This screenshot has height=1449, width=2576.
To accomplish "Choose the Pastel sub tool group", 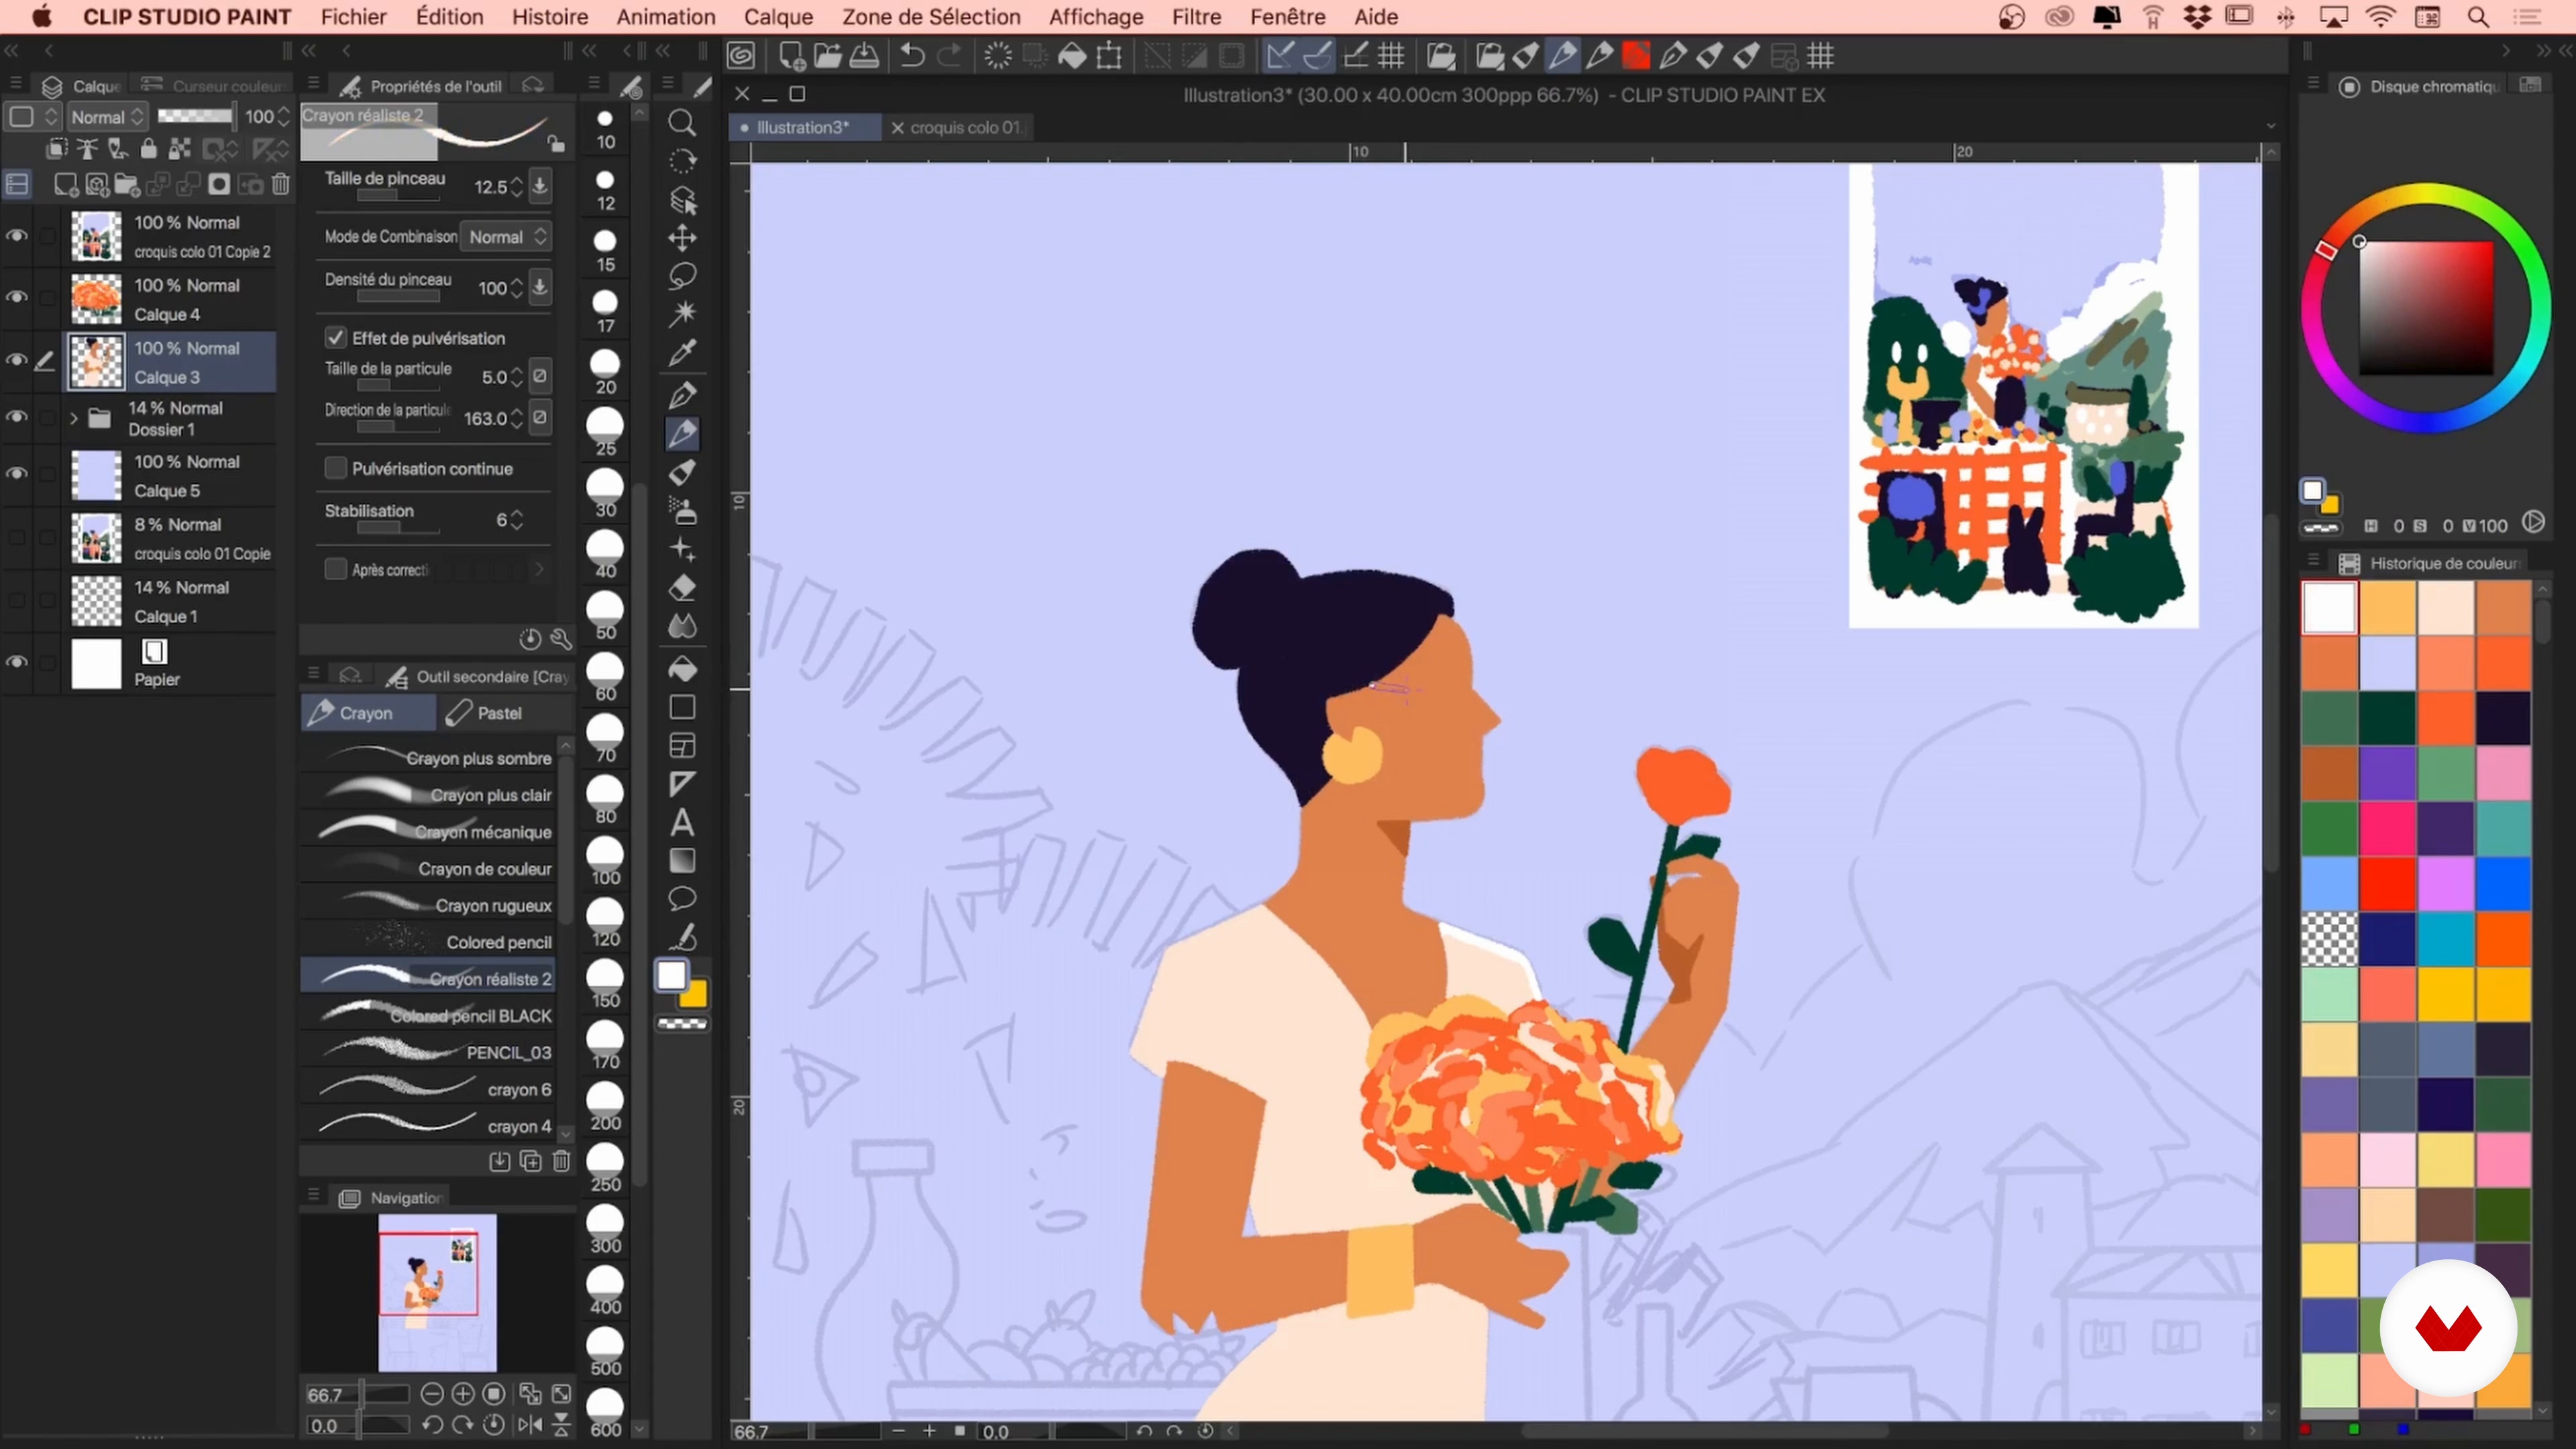I will point(499,713).
